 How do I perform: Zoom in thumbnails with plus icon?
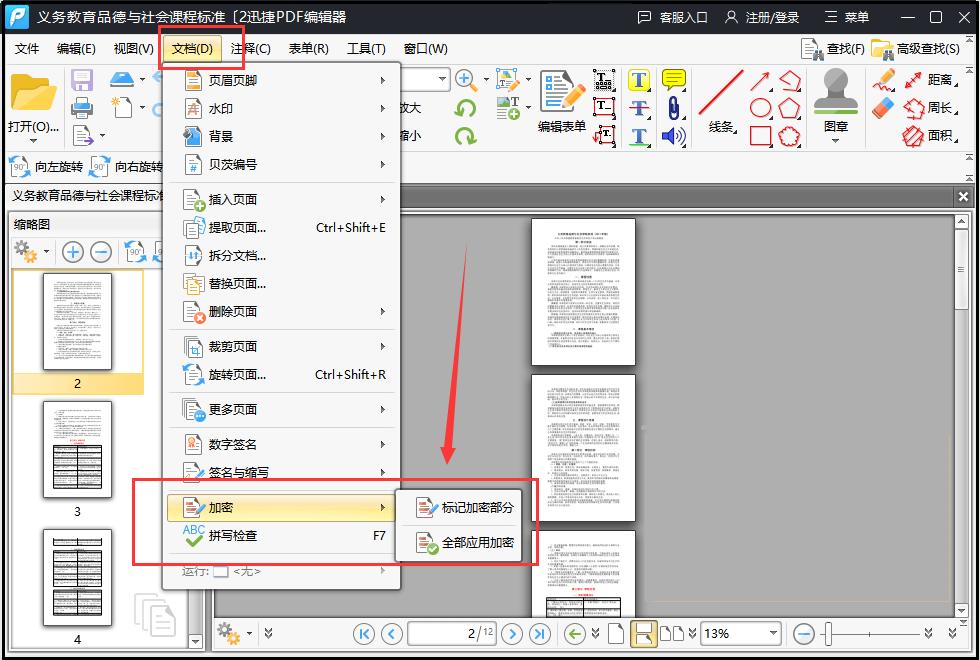click(x=72, y=252)
